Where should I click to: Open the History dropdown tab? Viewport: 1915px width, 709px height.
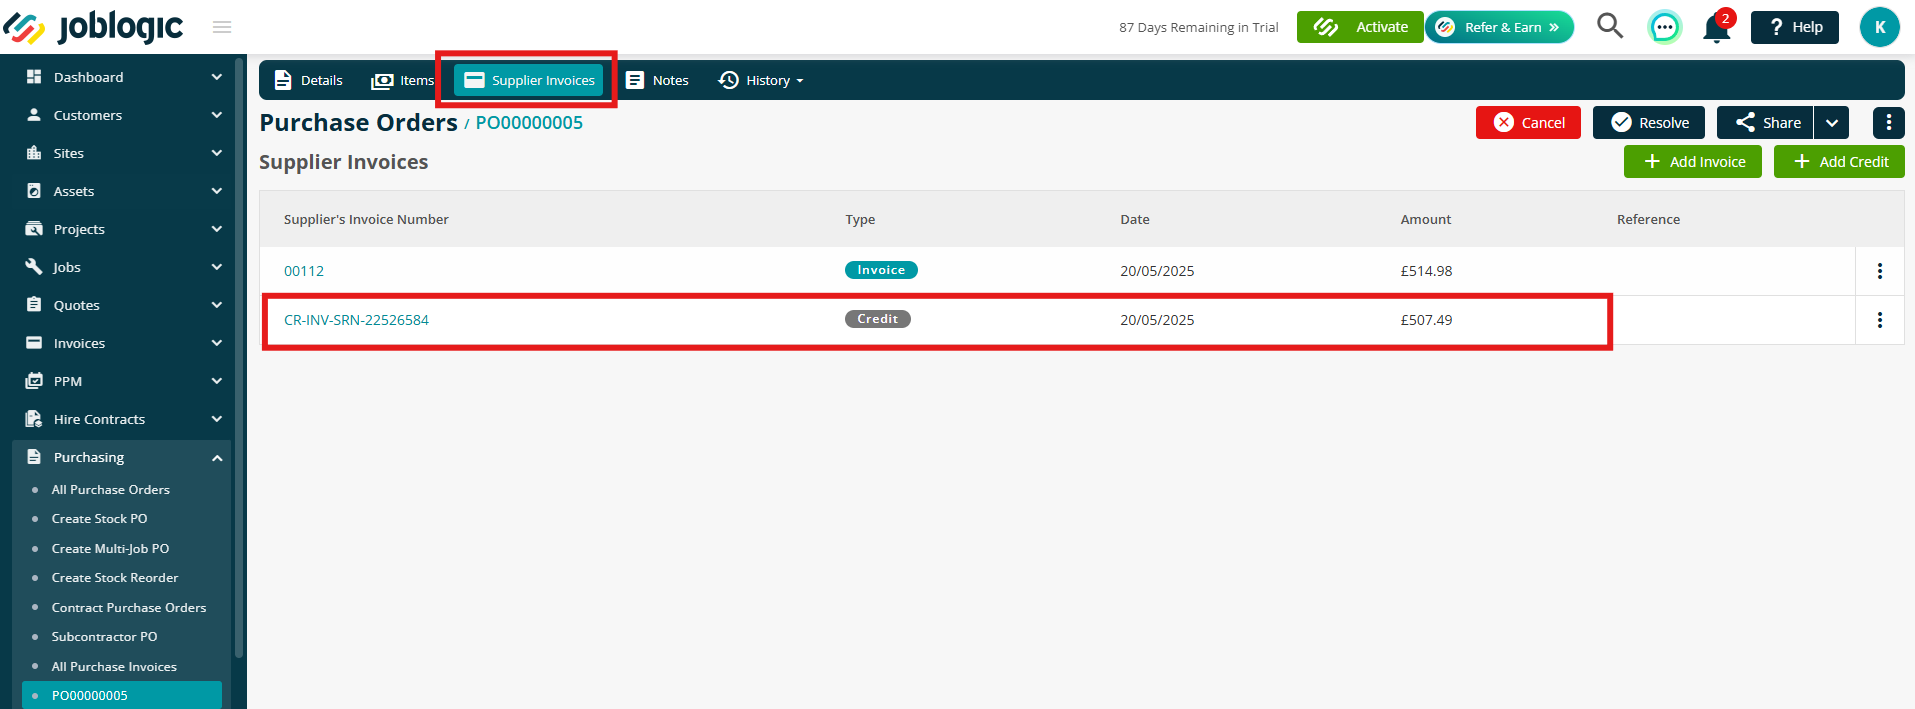tap(761, 80)
